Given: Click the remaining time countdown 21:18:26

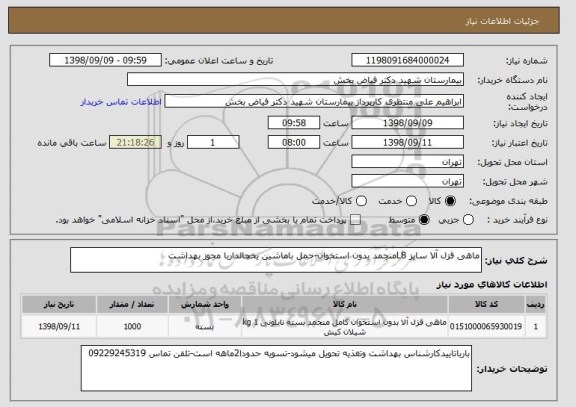Looking at the screenshot, I should click(136, 142).
